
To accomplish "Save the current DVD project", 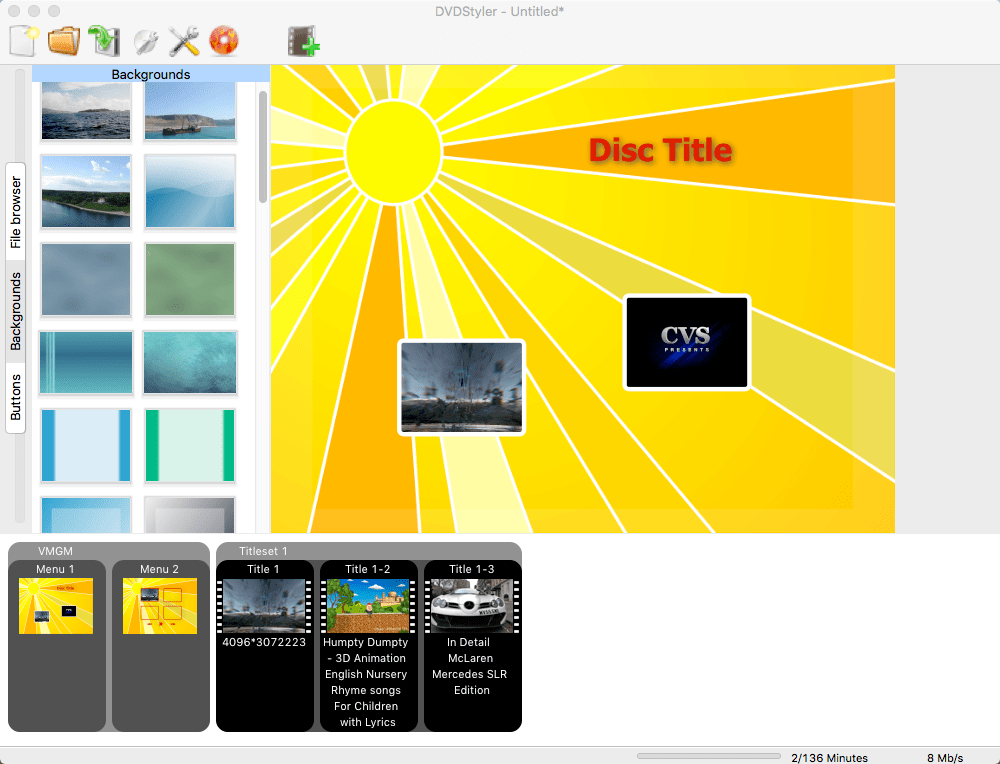I will pos(103,40).
